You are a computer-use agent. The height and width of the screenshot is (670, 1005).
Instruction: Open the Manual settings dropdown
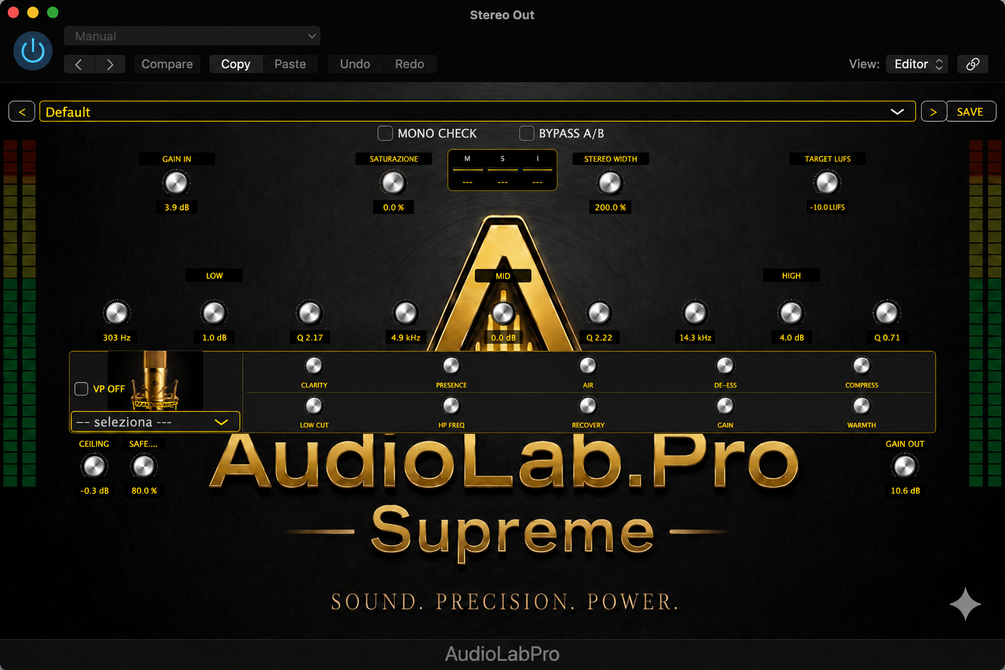coord(192,36)
